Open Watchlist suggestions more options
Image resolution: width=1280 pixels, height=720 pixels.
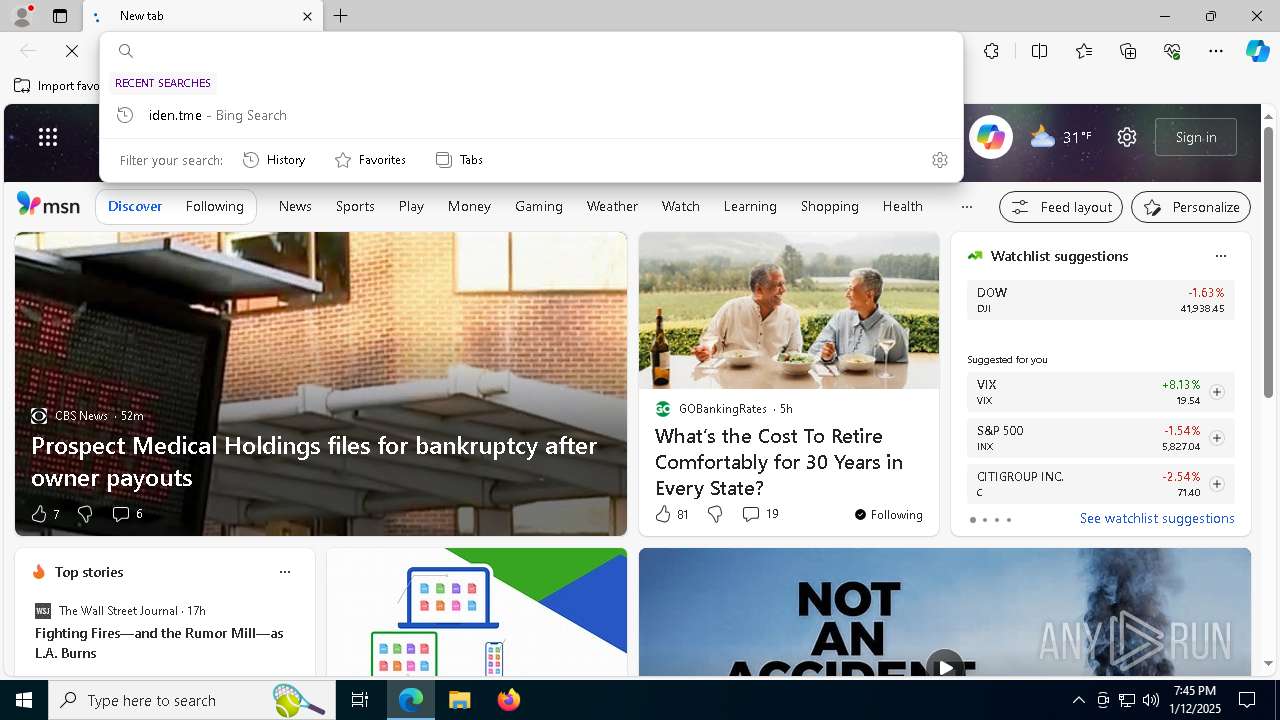[1221, 256]
